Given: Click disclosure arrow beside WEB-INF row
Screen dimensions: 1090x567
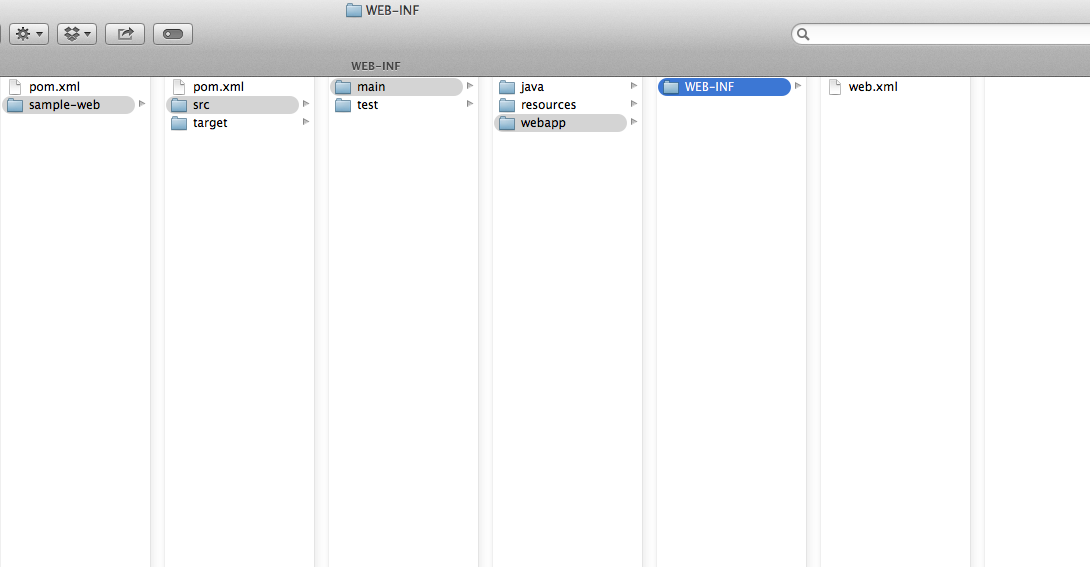Looking at the screenshot, I should click(x=798, y=85).
